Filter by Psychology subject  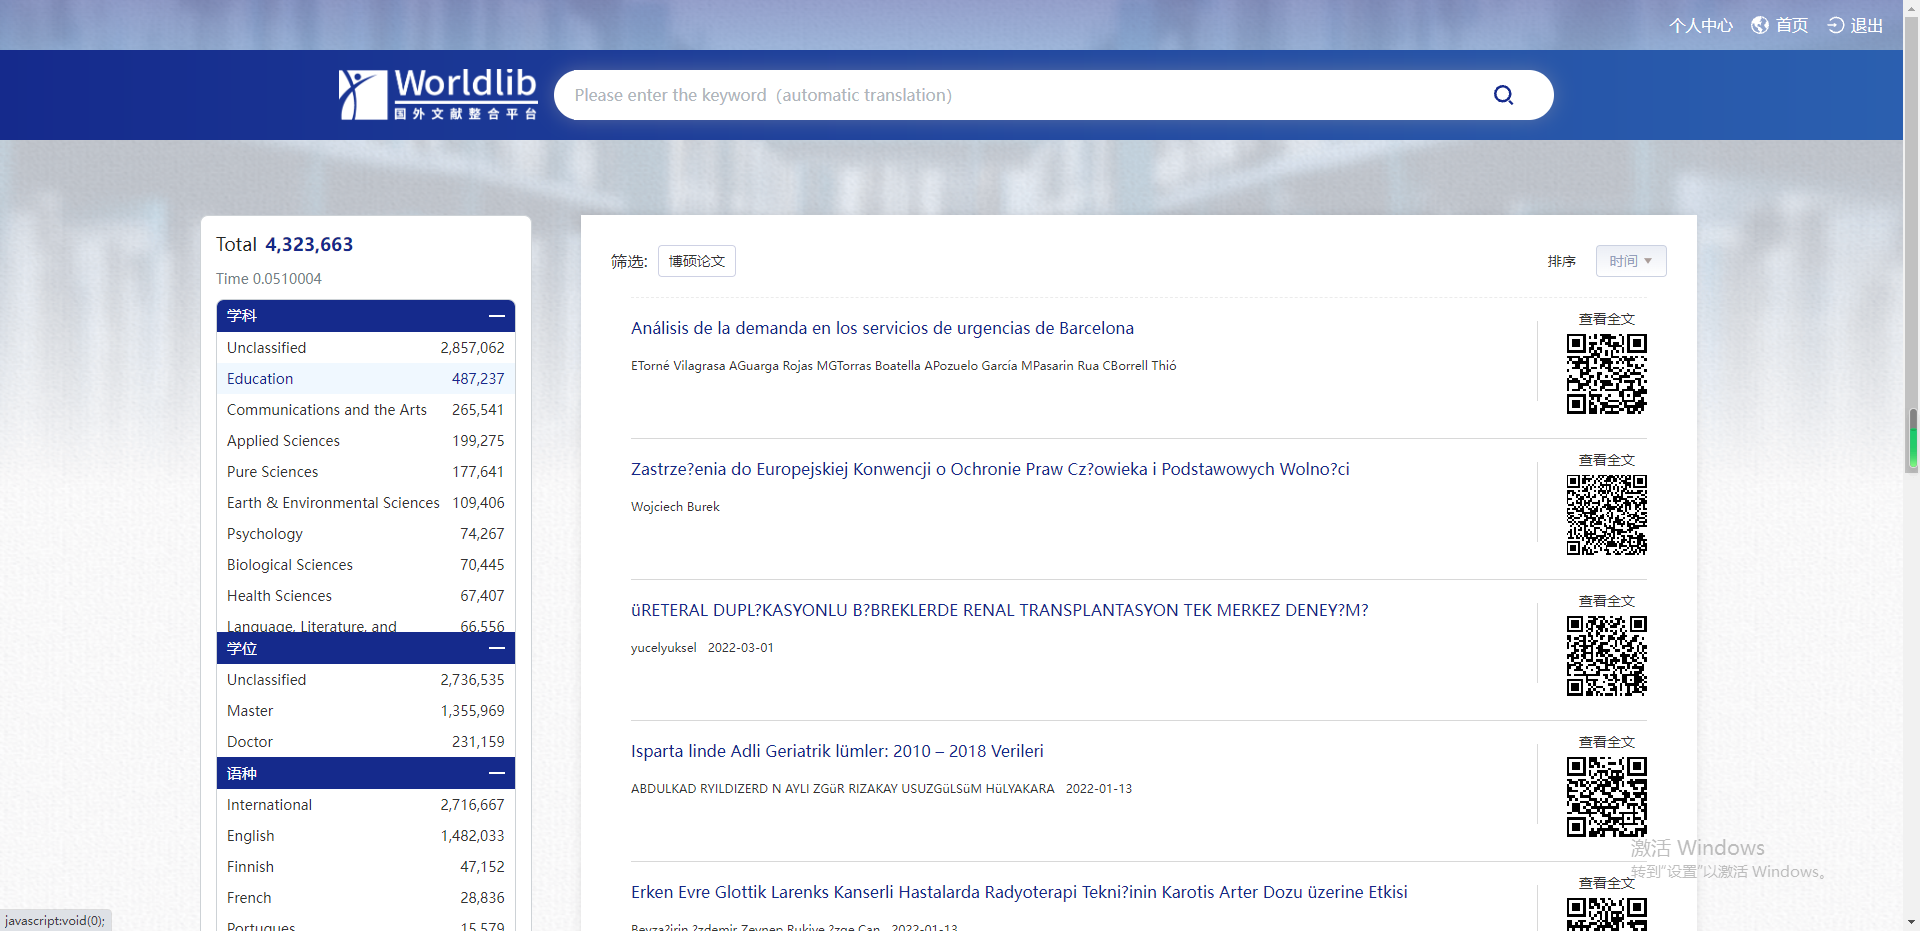[x=366, y=533]
